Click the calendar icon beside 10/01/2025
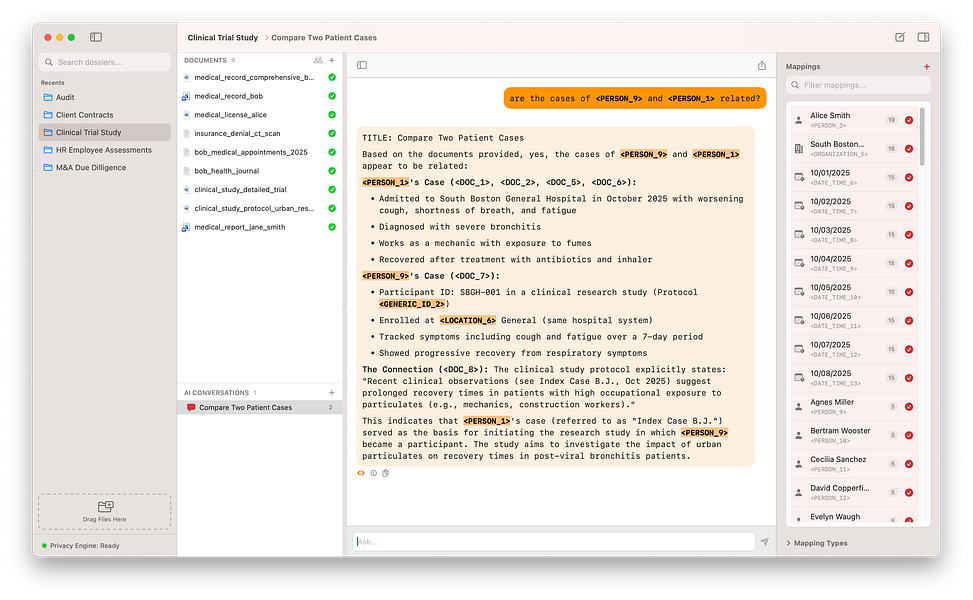This screenshot has width=973, height=600. (x=799, y=177)
